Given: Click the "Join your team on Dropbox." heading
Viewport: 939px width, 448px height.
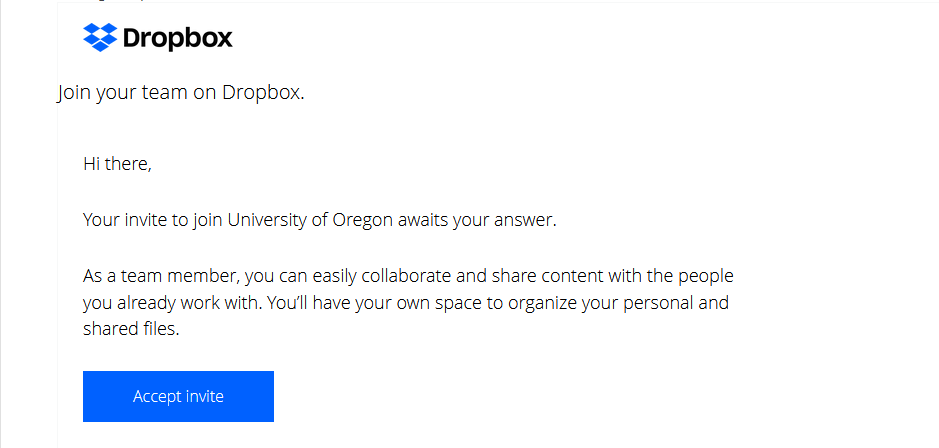Looking at the screenshot, I should [x=181, y=94].
